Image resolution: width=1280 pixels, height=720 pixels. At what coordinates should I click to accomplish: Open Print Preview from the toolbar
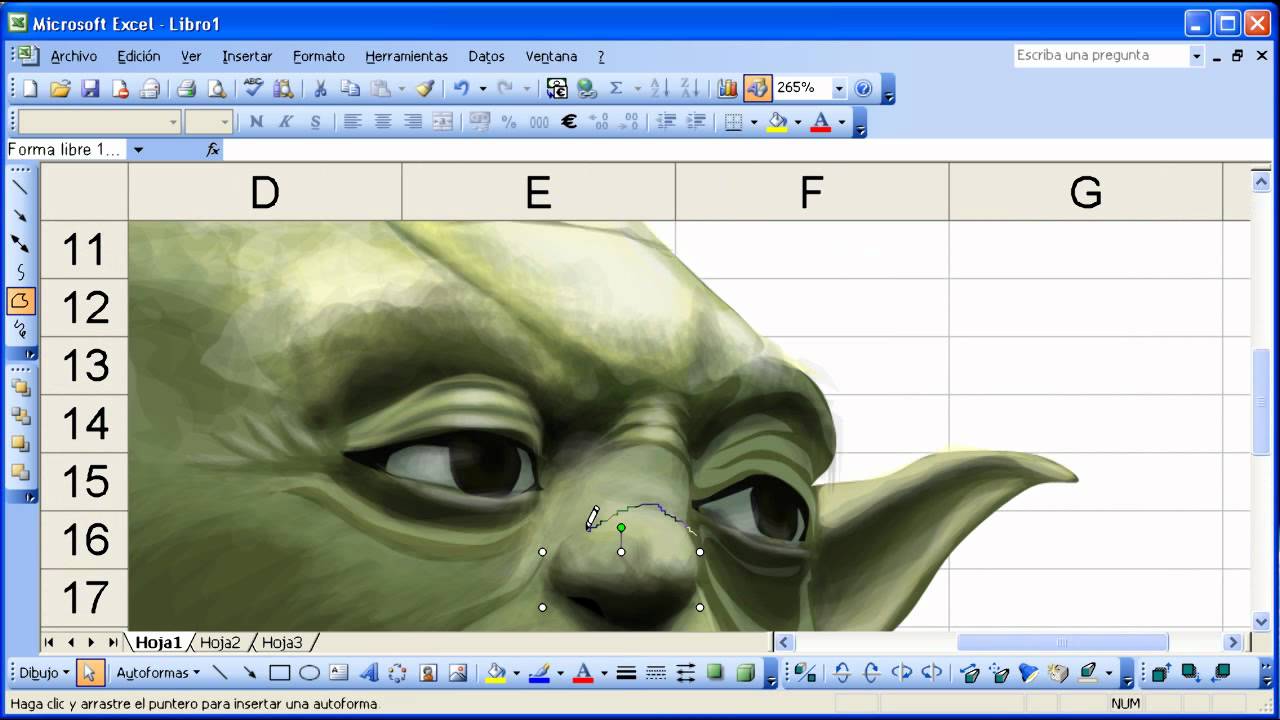coord(216,88)
